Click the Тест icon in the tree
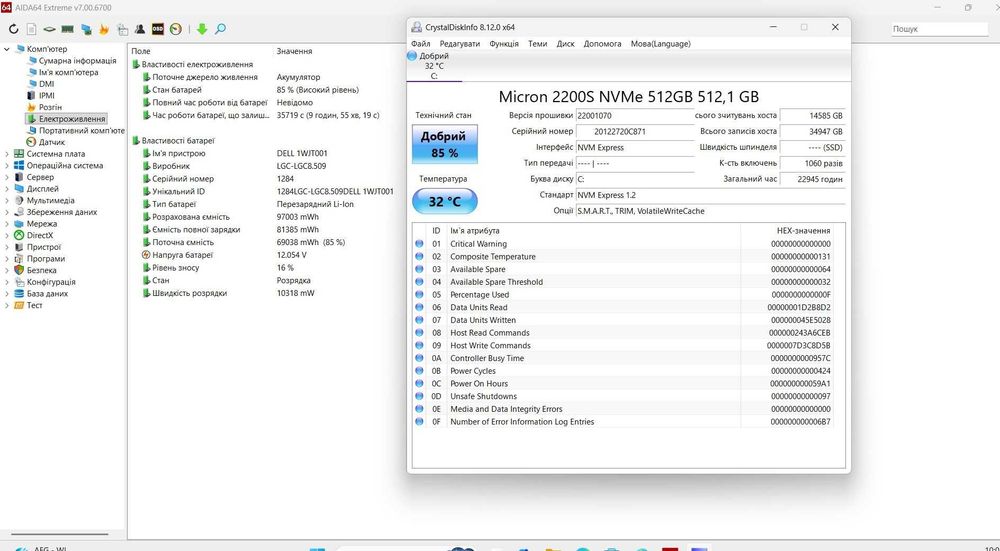The image size is (1000, 551). 19,305
